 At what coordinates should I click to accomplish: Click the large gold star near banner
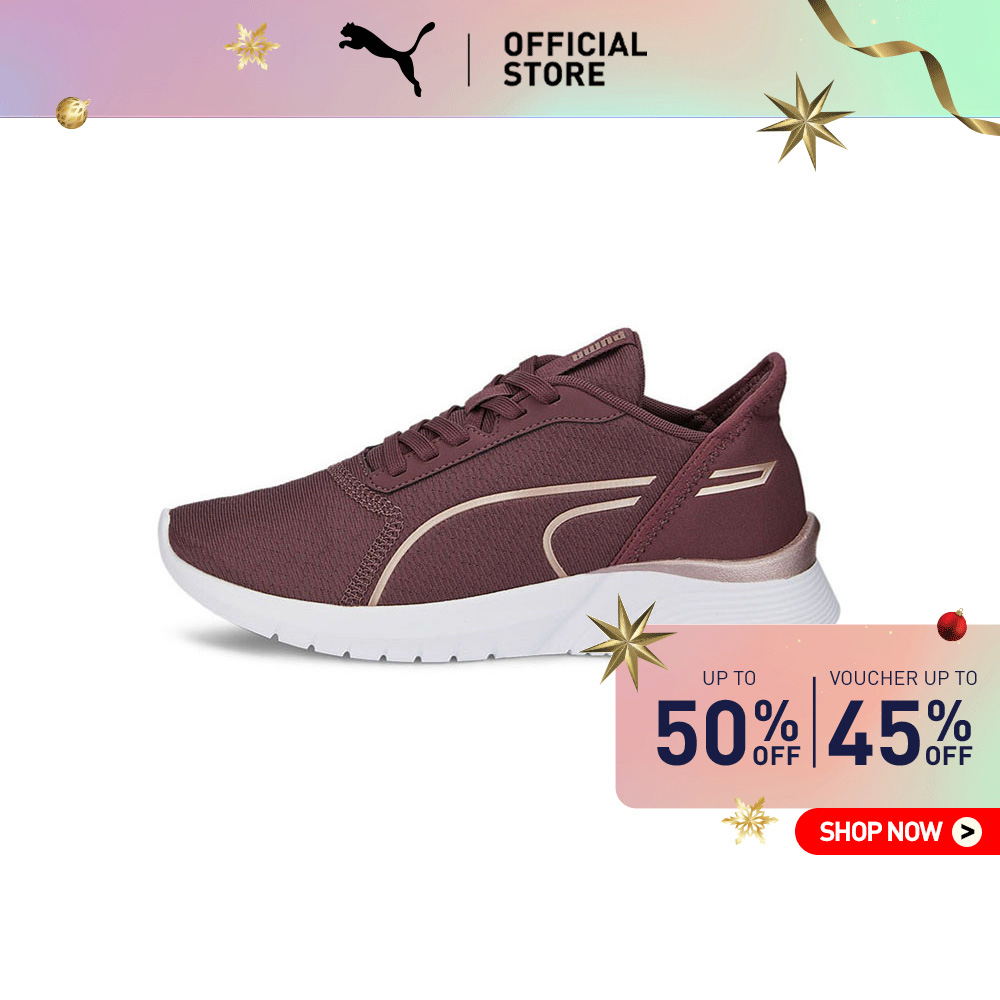pos(804,121)
